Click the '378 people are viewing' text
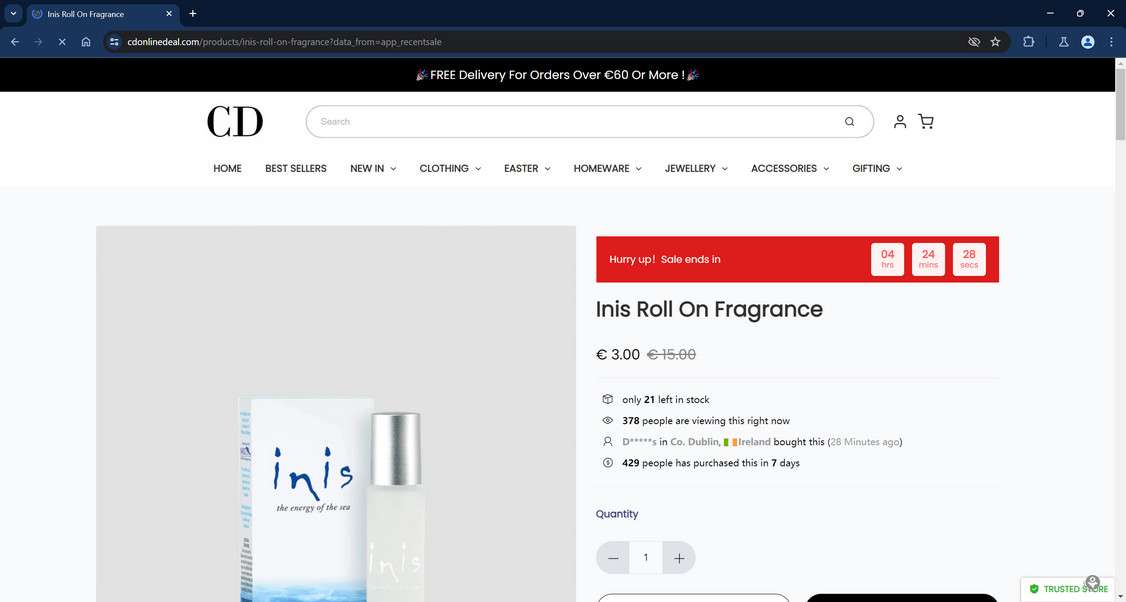Screen dimensions: 1126x602 (706, 420)
